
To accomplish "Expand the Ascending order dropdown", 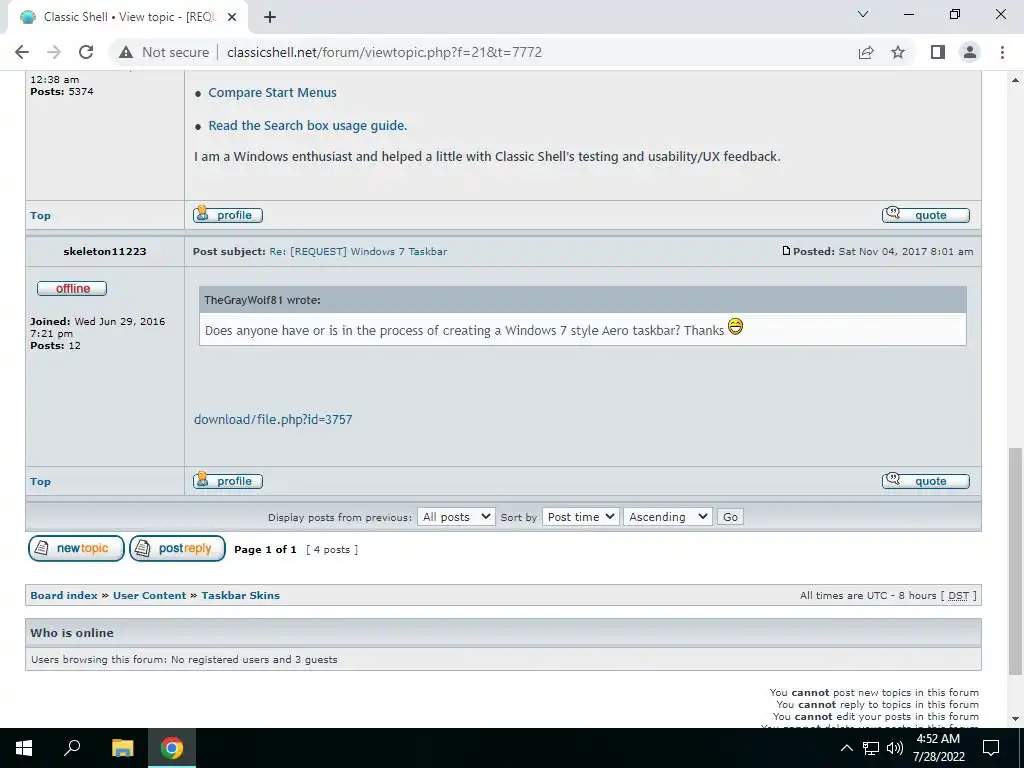I will click(x=667, y=517).
